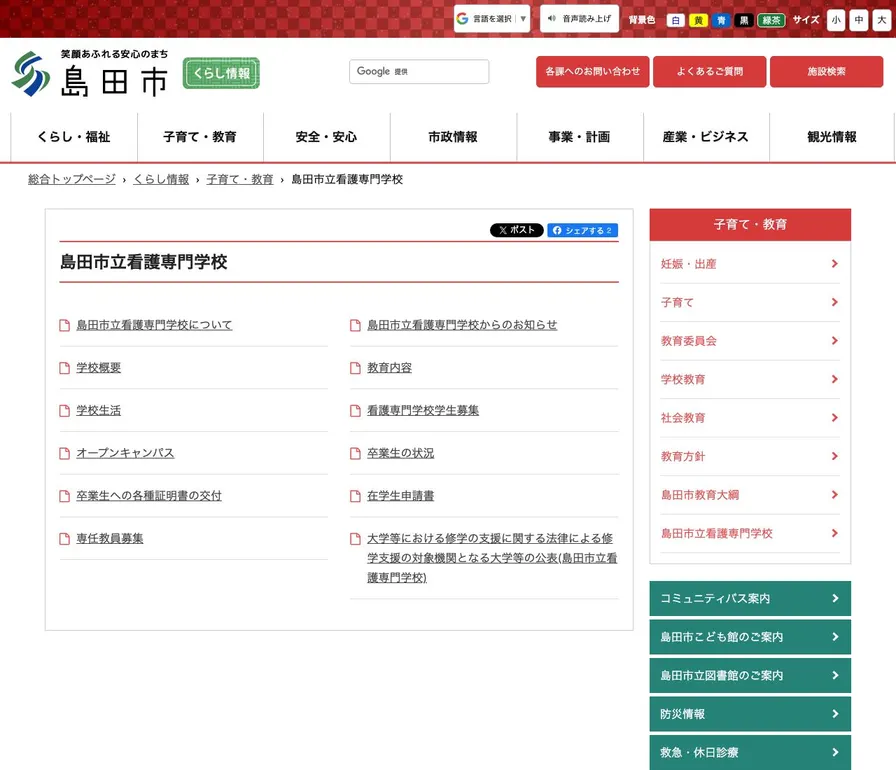Go to 総合トップページ breadcrumb link
The image size is (896, 770).
point(71,179)
